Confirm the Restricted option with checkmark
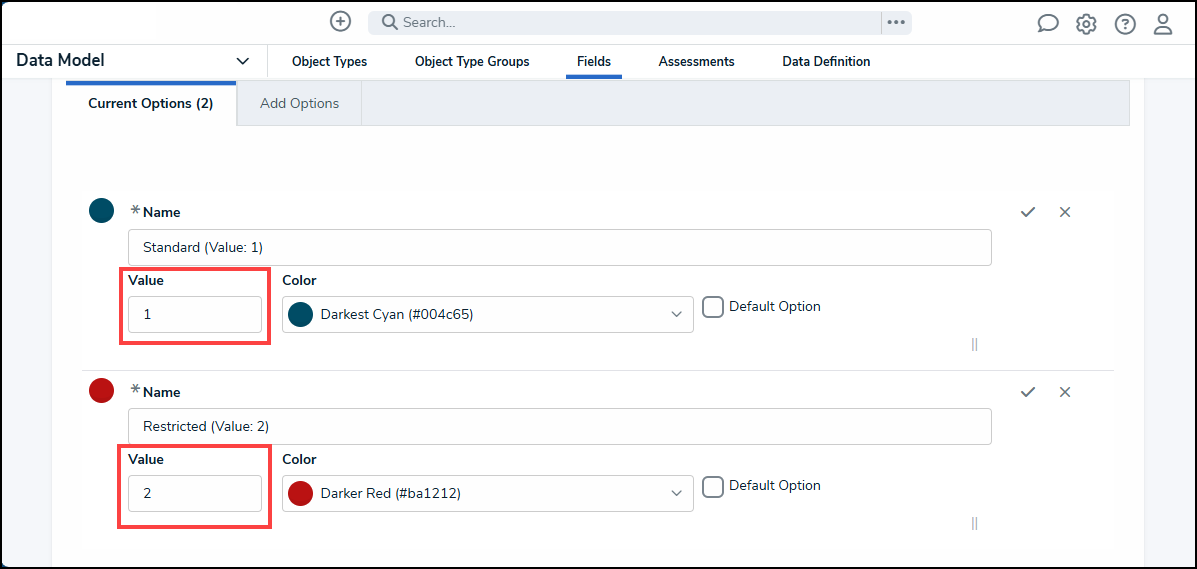 pos(1028,392)
